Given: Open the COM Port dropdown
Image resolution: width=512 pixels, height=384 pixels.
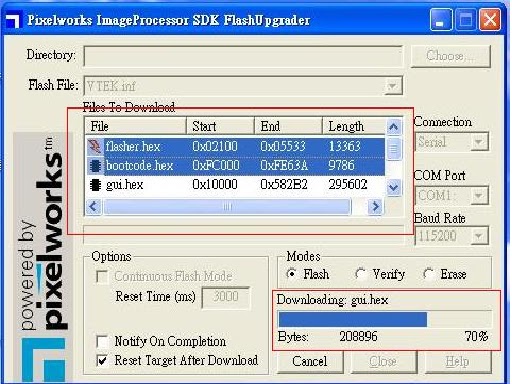Looking at the screenshot, I should point(479,196).
